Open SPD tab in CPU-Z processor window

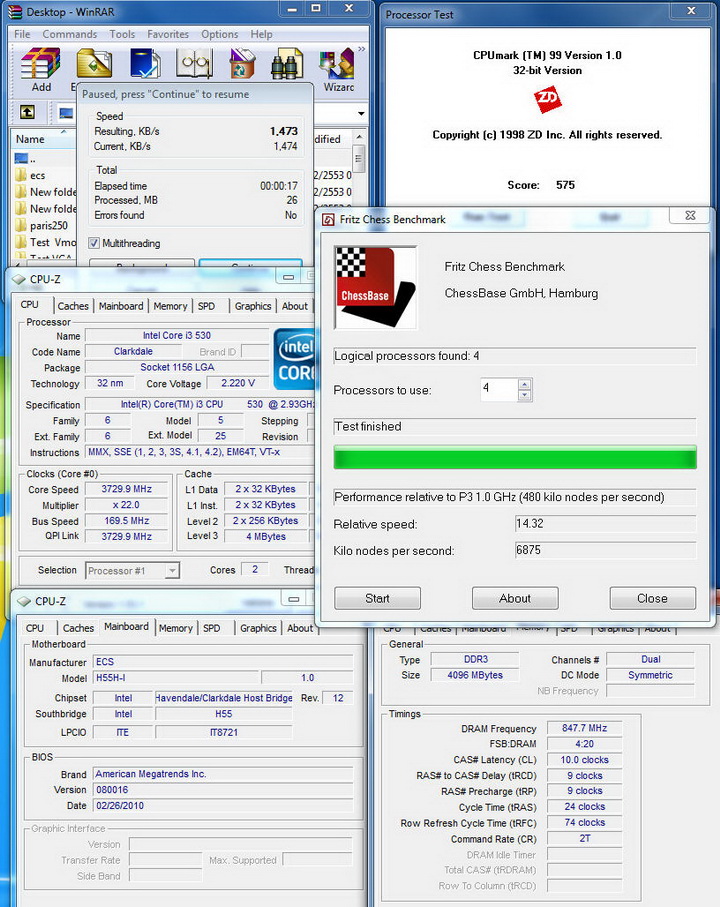tap(206, 306)
